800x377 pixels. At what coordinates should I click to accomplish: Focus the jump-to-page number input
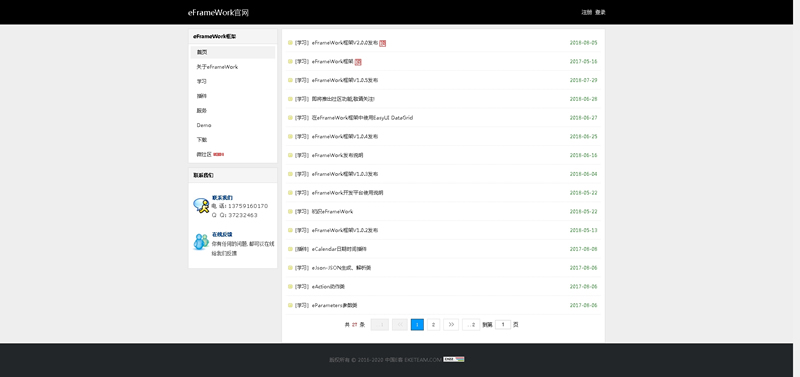[503, 324]
